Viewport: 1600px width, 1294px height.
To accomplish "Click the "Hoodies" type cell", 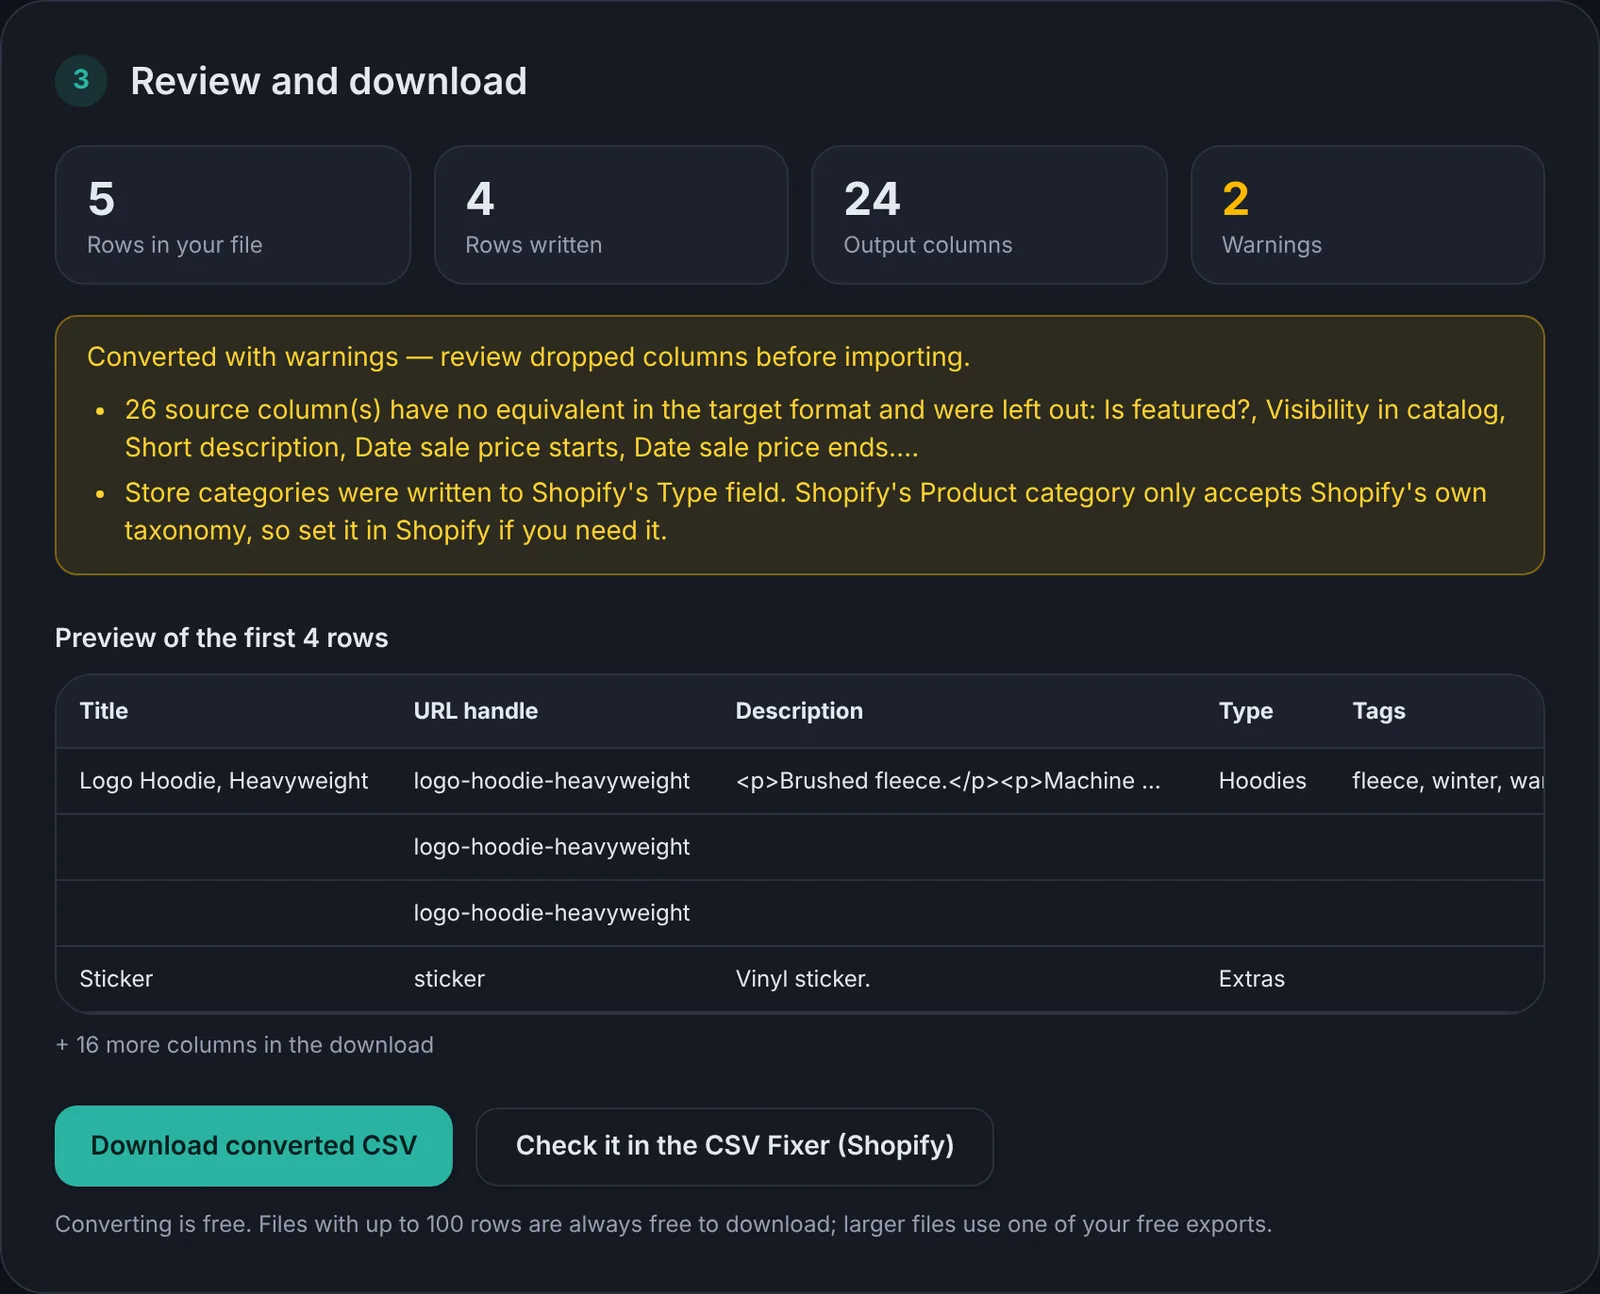I will pos(1262,781).
